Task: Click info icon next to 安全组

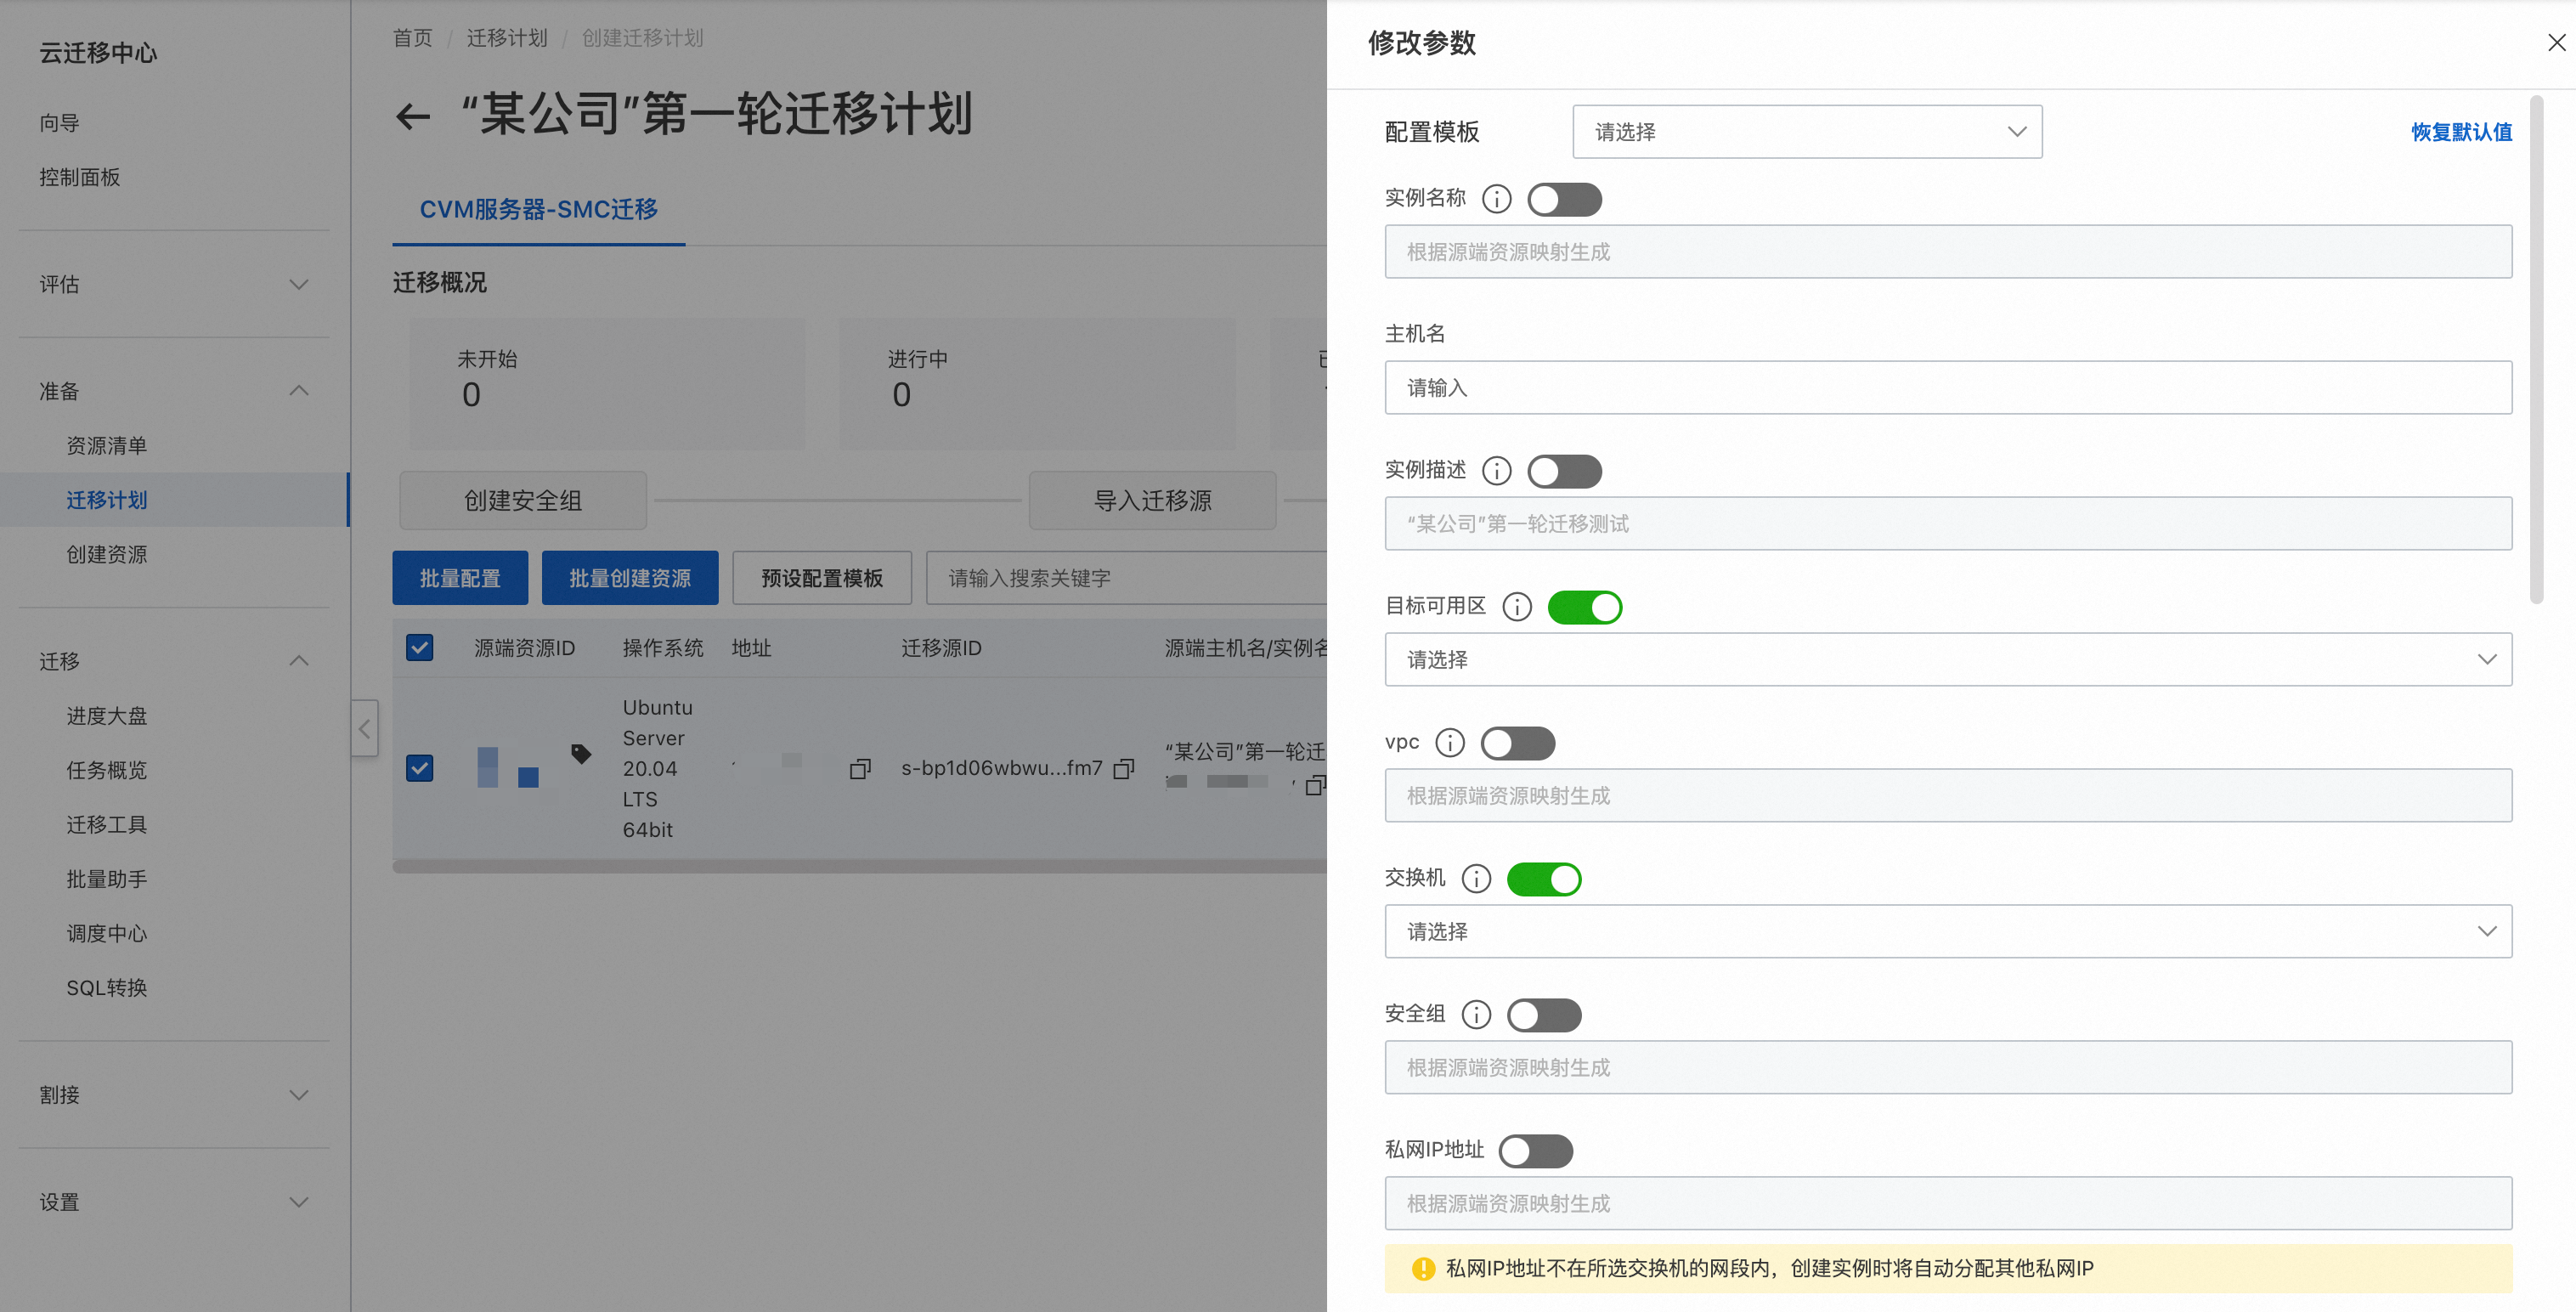Action: [1476, 1015]
